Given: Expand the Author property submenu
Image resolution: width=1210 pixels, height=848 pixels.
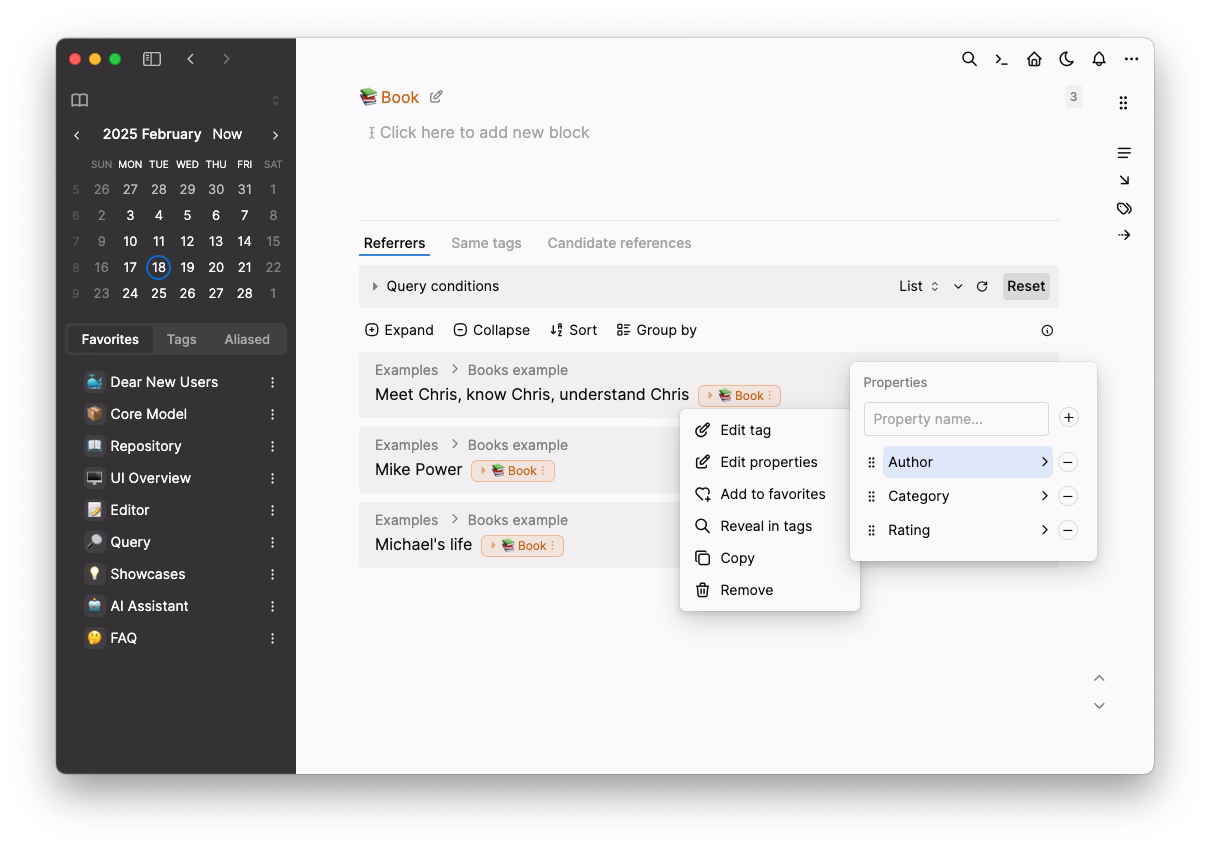Looking at the screenshot, I should [1044, 462].
